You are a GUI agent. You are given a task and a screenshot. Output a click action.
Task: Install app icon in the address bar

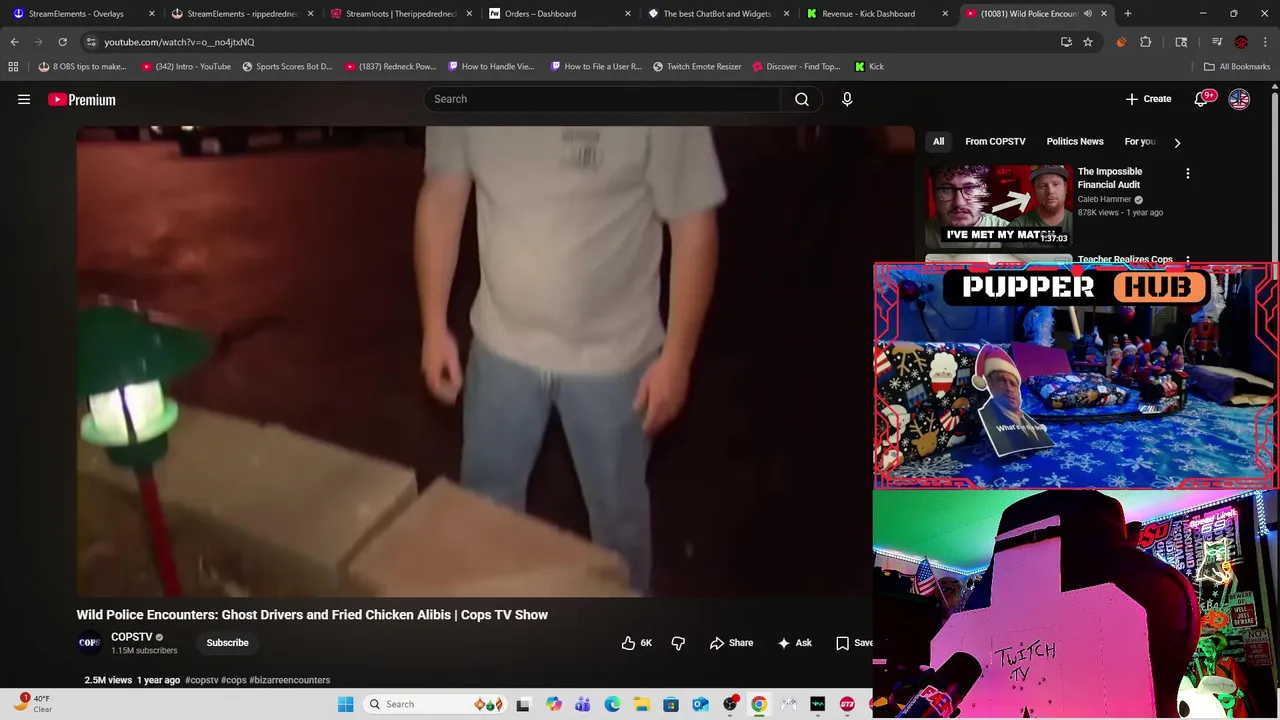tap(1066, 42)
